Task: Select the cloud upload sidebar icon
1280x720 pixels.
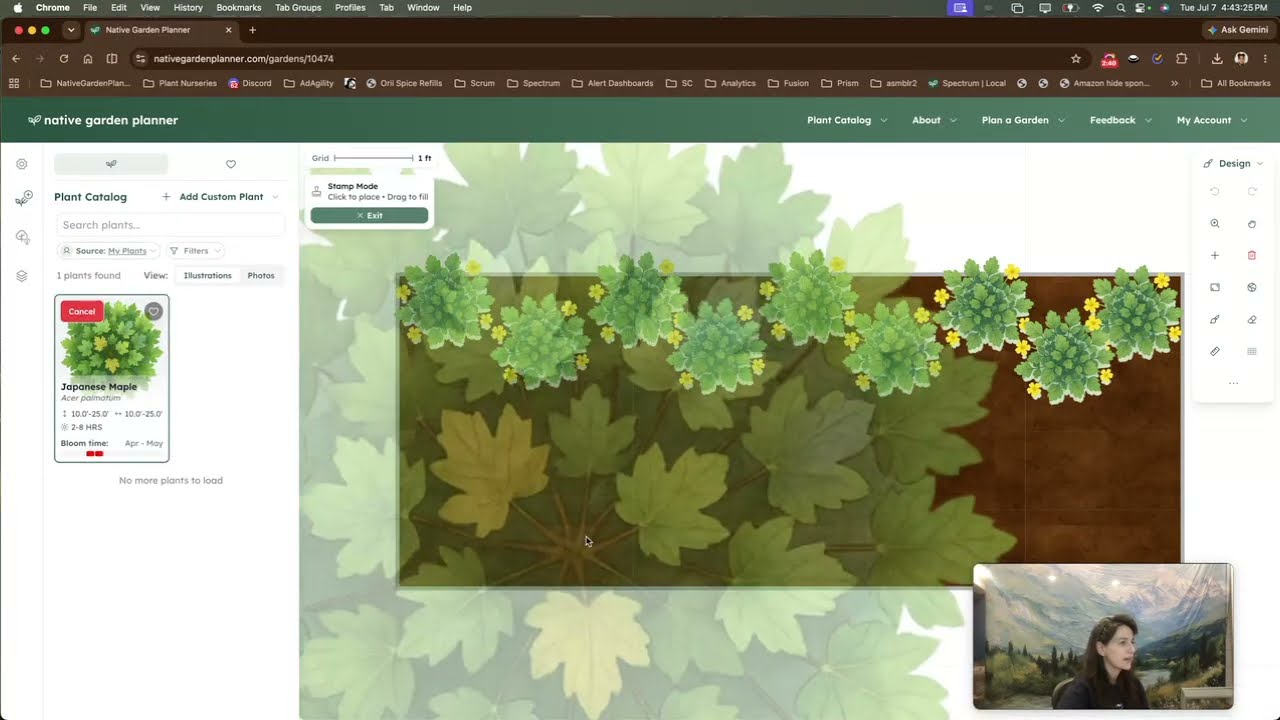Action: pos(22,237)
